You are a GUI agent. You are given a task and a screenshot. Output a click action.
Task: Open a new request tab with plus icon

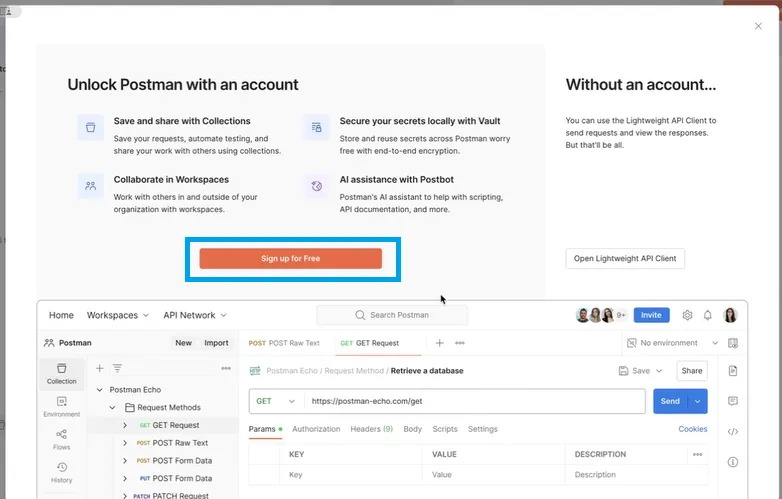point(439,343)
